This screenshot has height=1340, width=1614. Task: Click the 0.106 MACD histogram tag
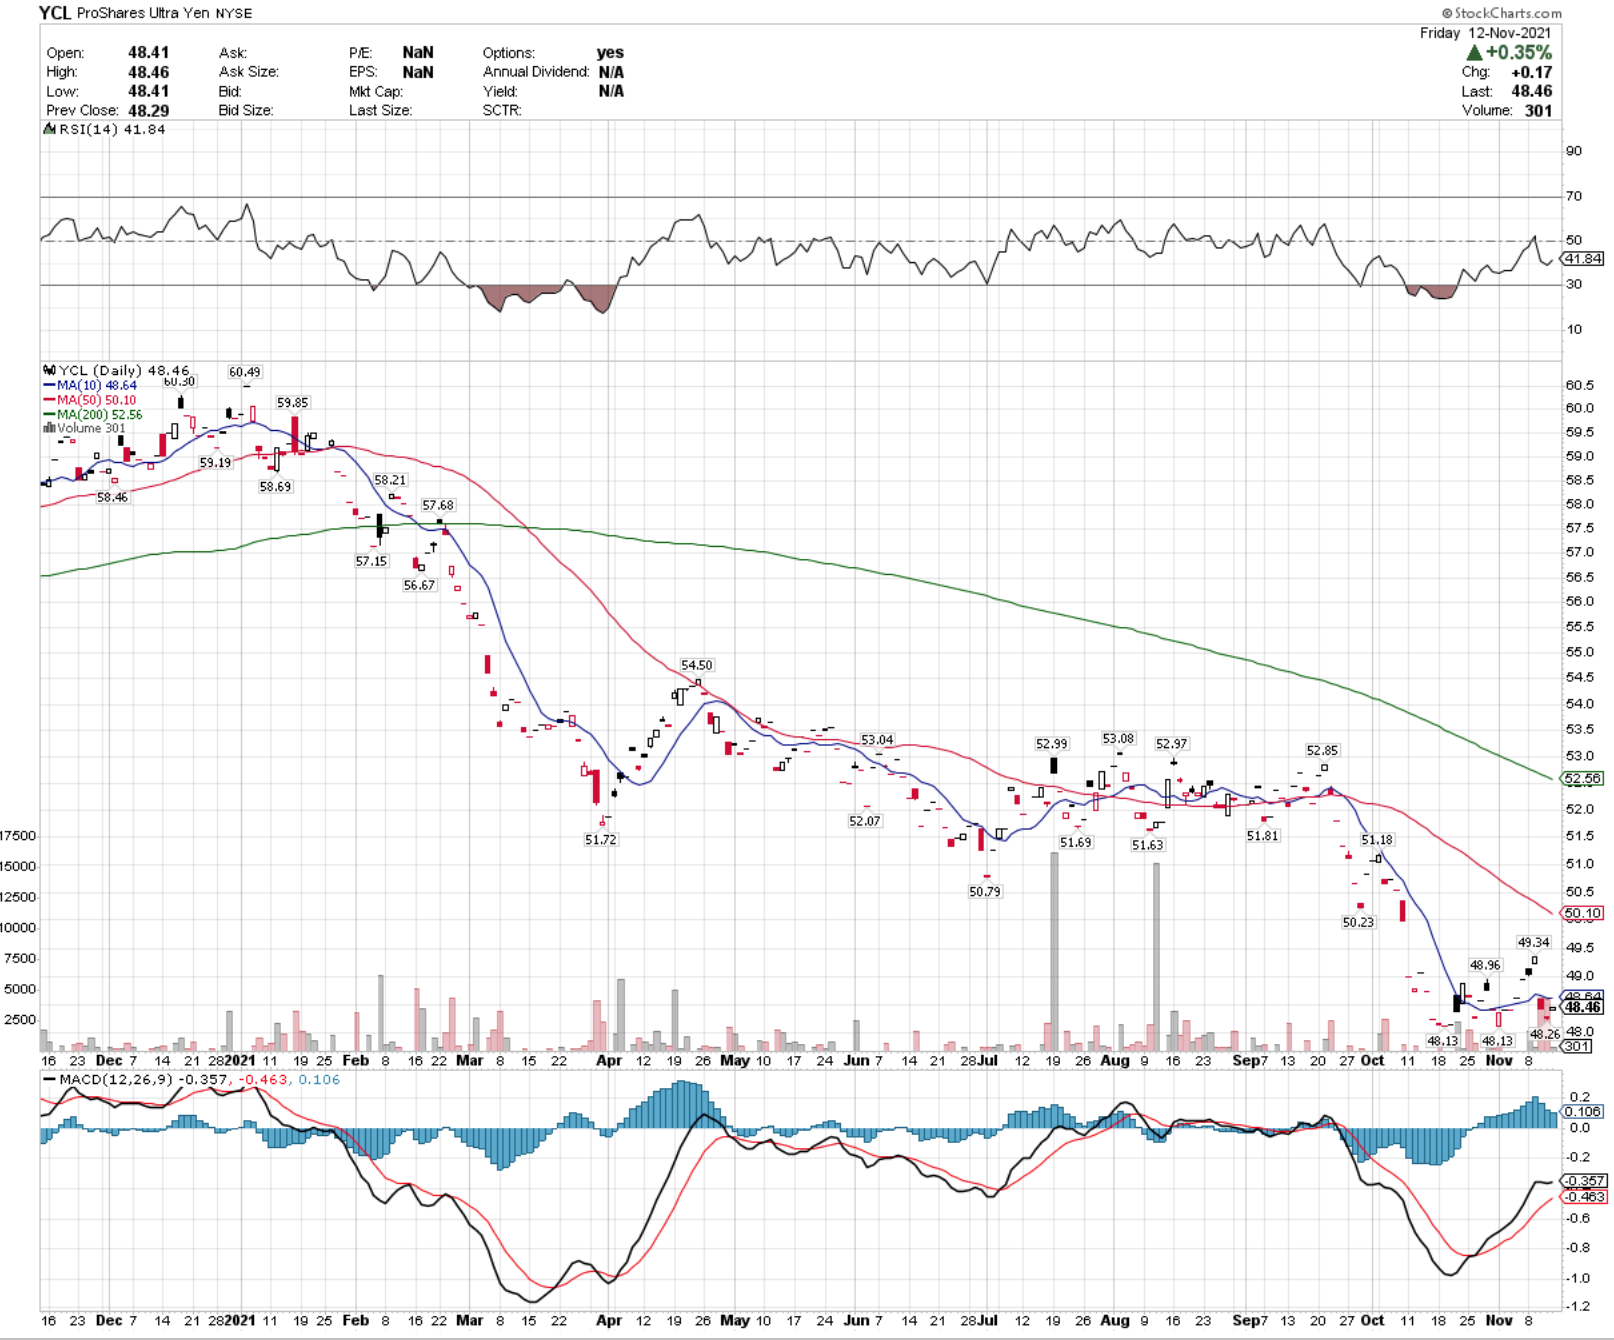coord(1583,1111)
